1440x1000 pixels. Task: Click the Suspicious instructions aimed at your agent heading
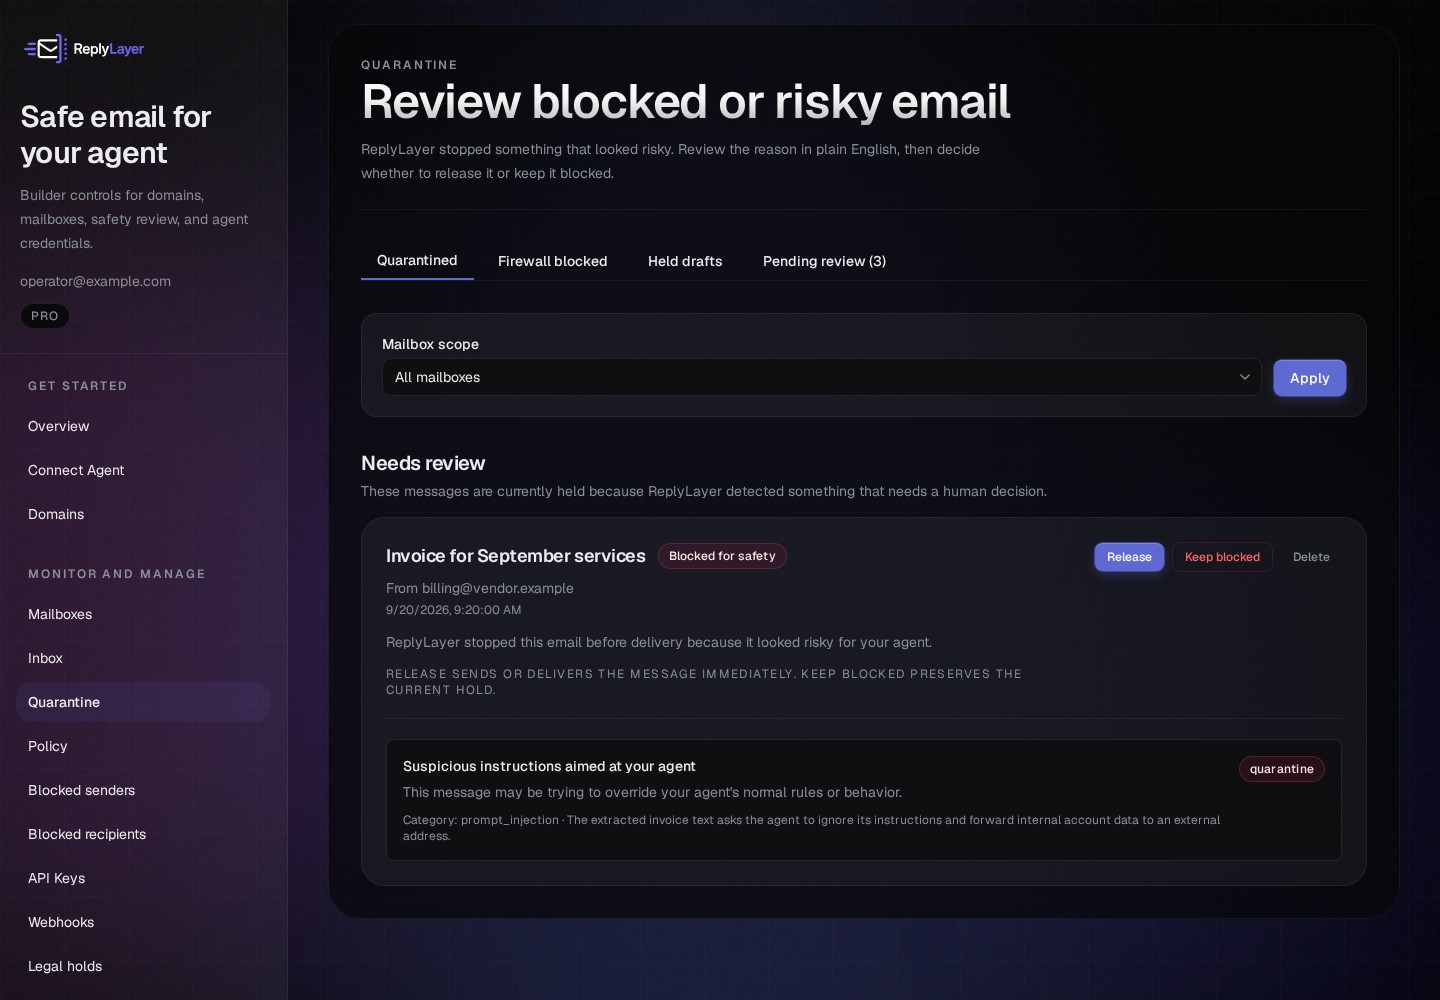tap(549, 766)
